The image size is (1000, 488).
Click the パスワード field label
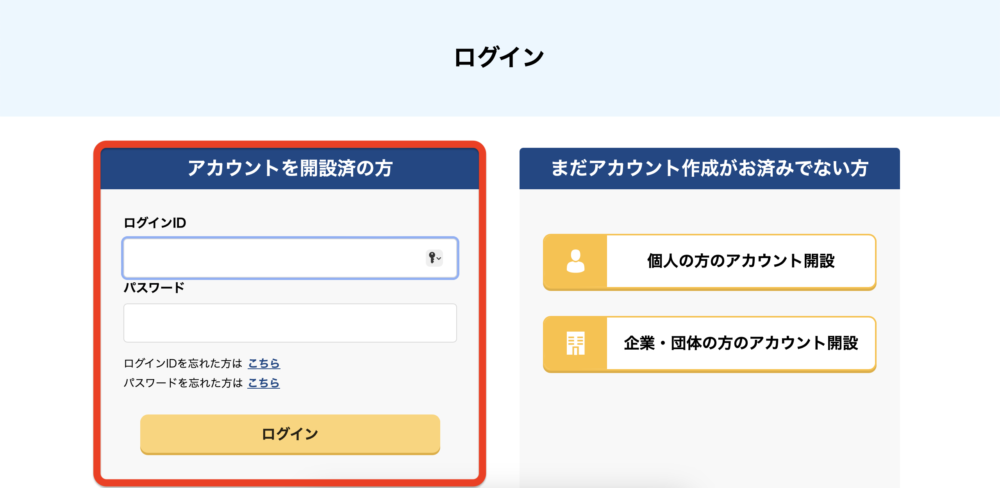click(x=154, y=288)
